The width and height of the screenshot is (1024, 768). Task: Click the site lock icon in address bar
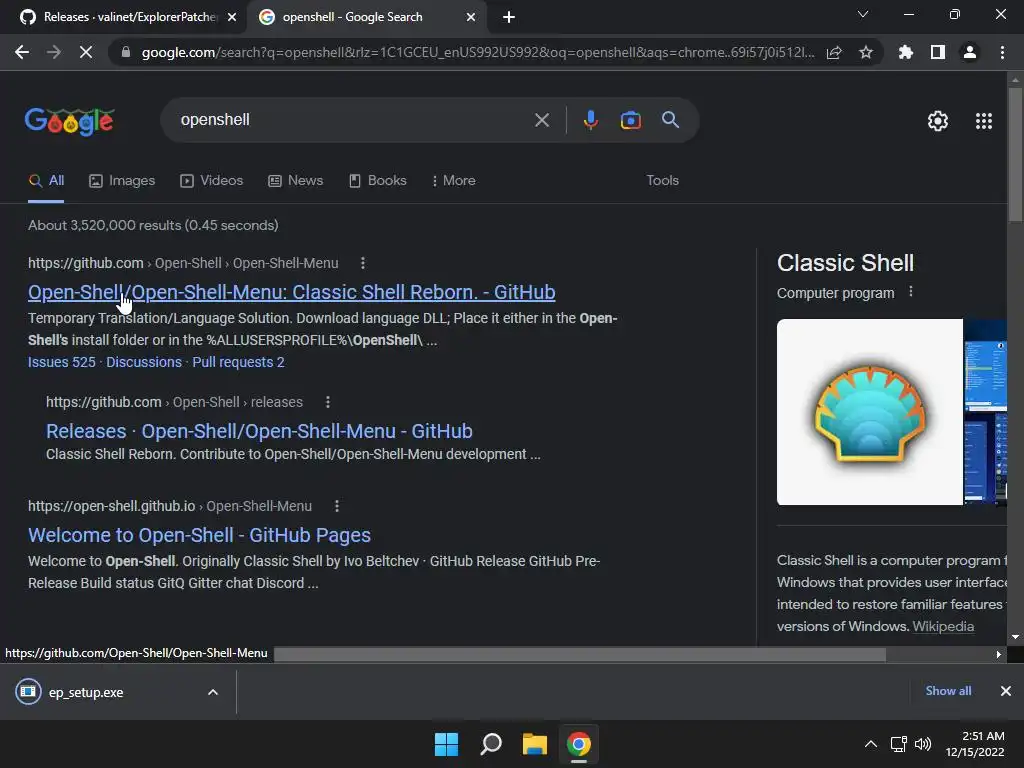click(x=126, y=52)
